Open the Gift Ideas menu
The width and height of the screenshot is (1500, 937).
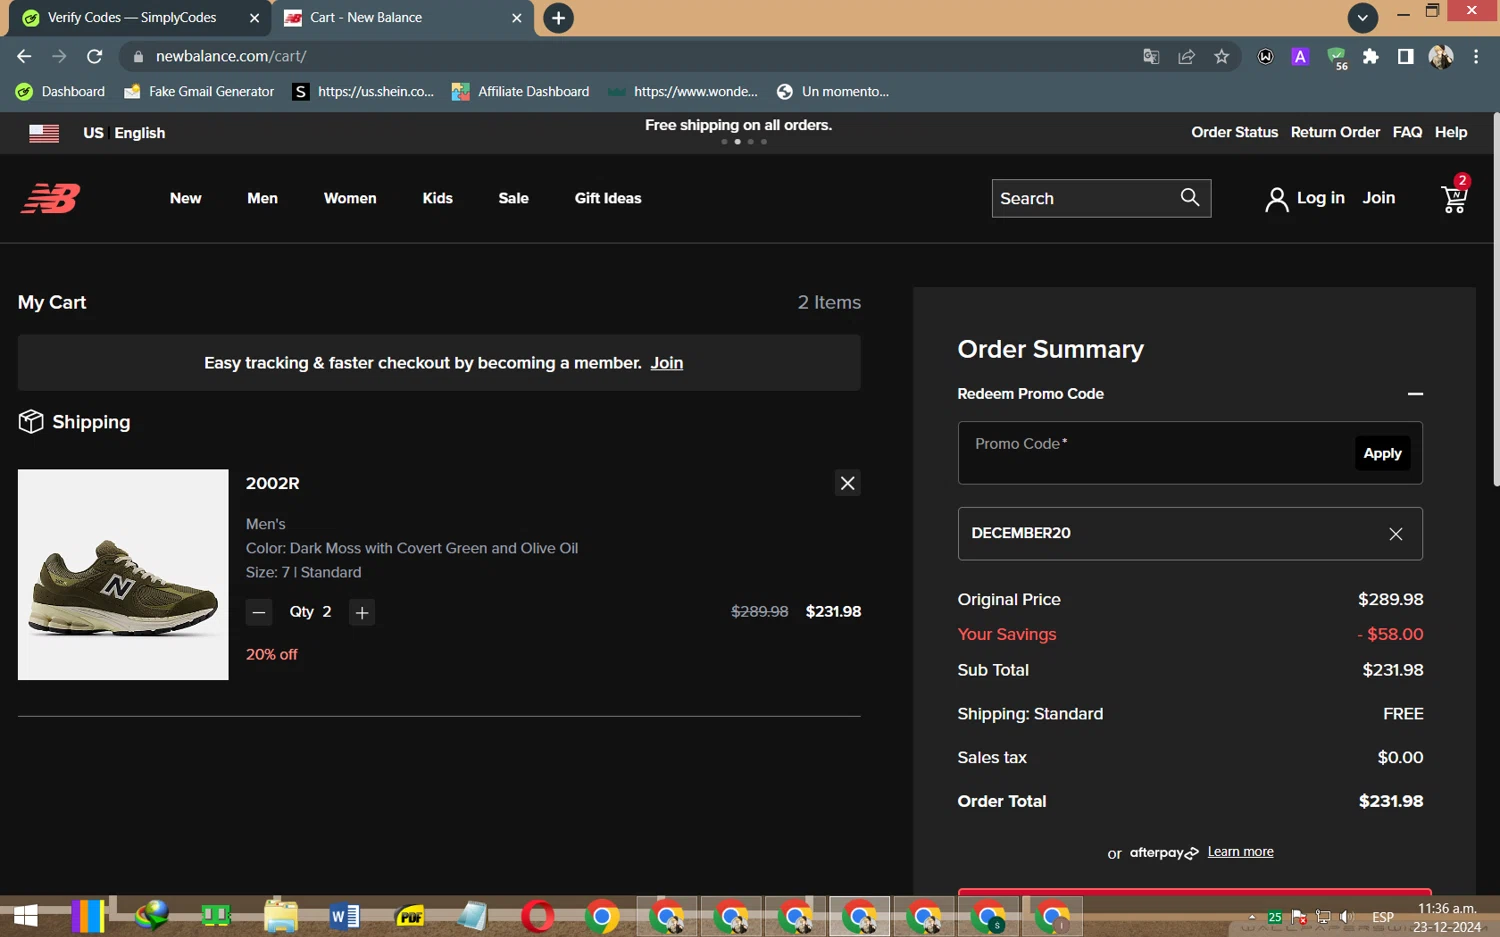(x=608, y=198)
